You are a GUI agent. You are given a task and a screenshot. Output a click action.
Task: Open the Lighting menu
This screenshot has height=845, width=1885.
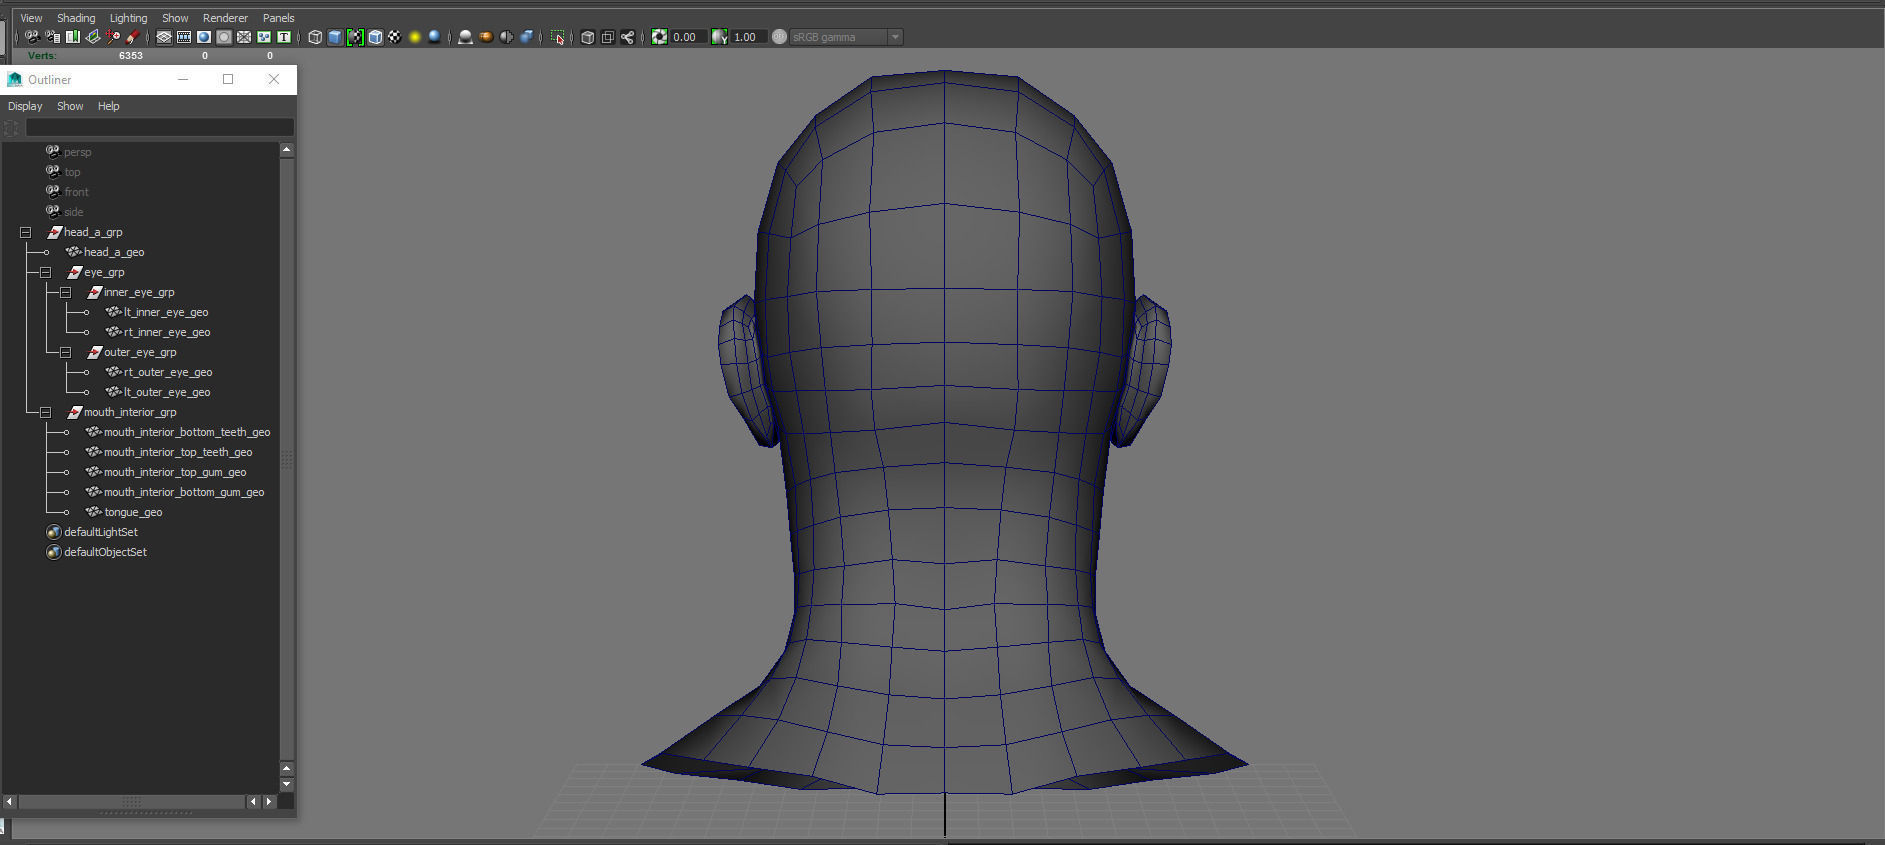[x=128, y=18]
